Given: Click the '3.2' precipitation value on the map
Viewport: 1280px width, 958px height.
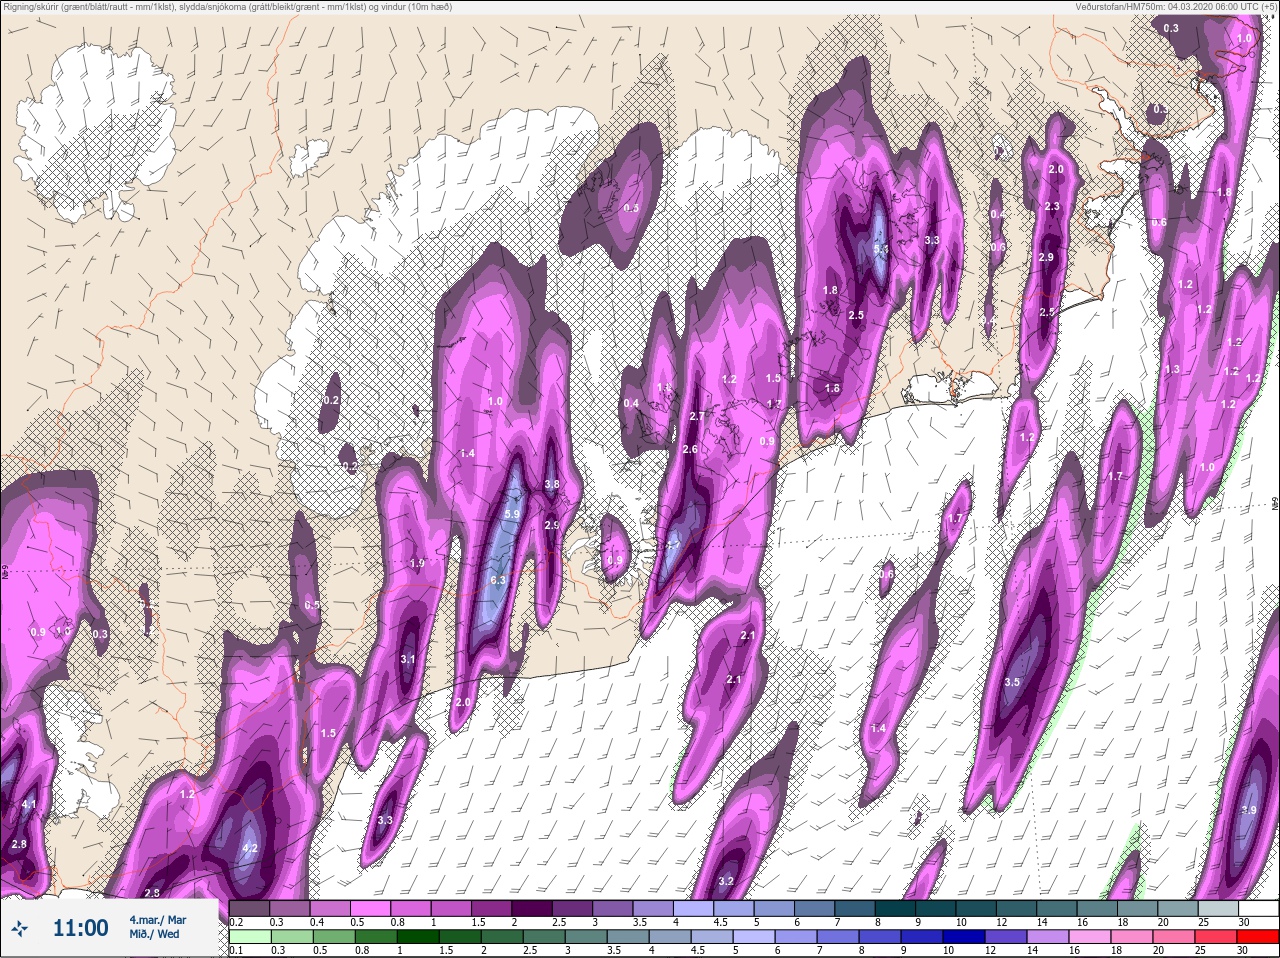Looking at the screenshot, I should [727, 881].
